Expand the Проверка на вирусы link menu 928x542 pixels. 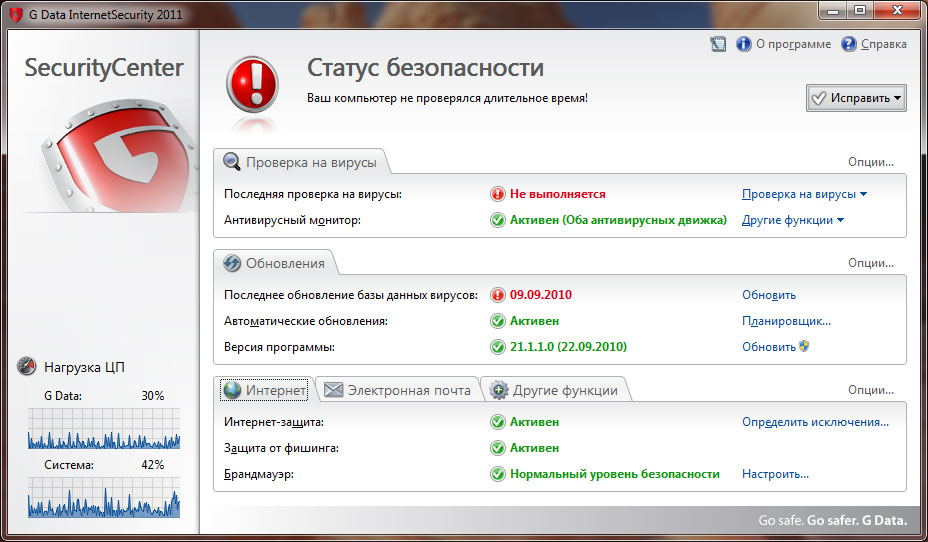(x=804, y=194)
